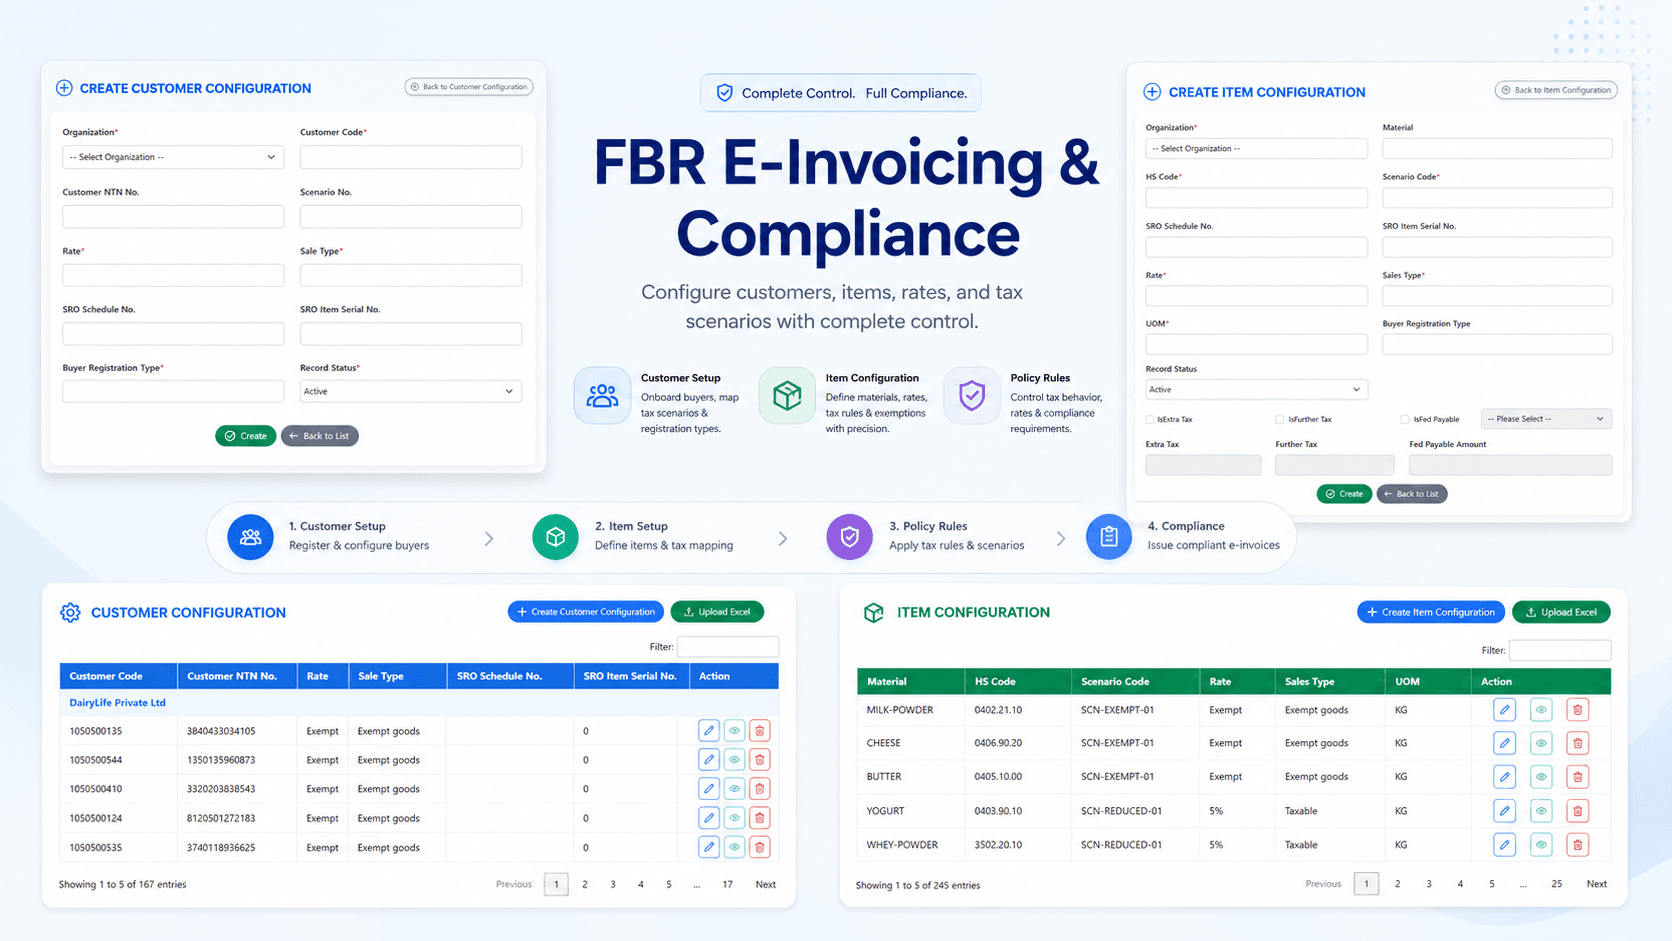Image resolution: width=1672 pixels, height=941 pixels.
Task: Click Create Customer Configuration button
Action: coord(586,612)
